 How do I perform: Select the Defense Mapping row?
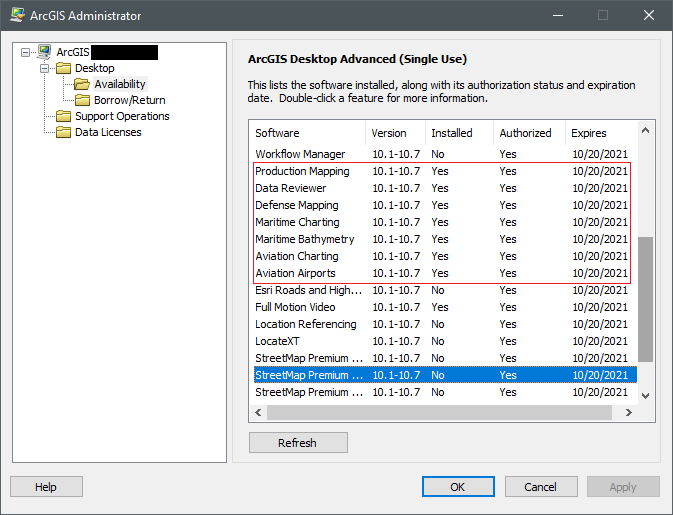pos(443,205)
